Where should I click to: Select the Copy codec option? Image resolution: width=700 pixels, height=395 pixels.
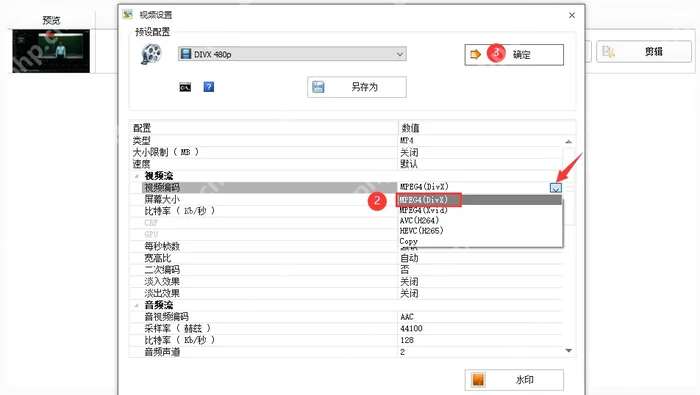click(x=408, y=241)
